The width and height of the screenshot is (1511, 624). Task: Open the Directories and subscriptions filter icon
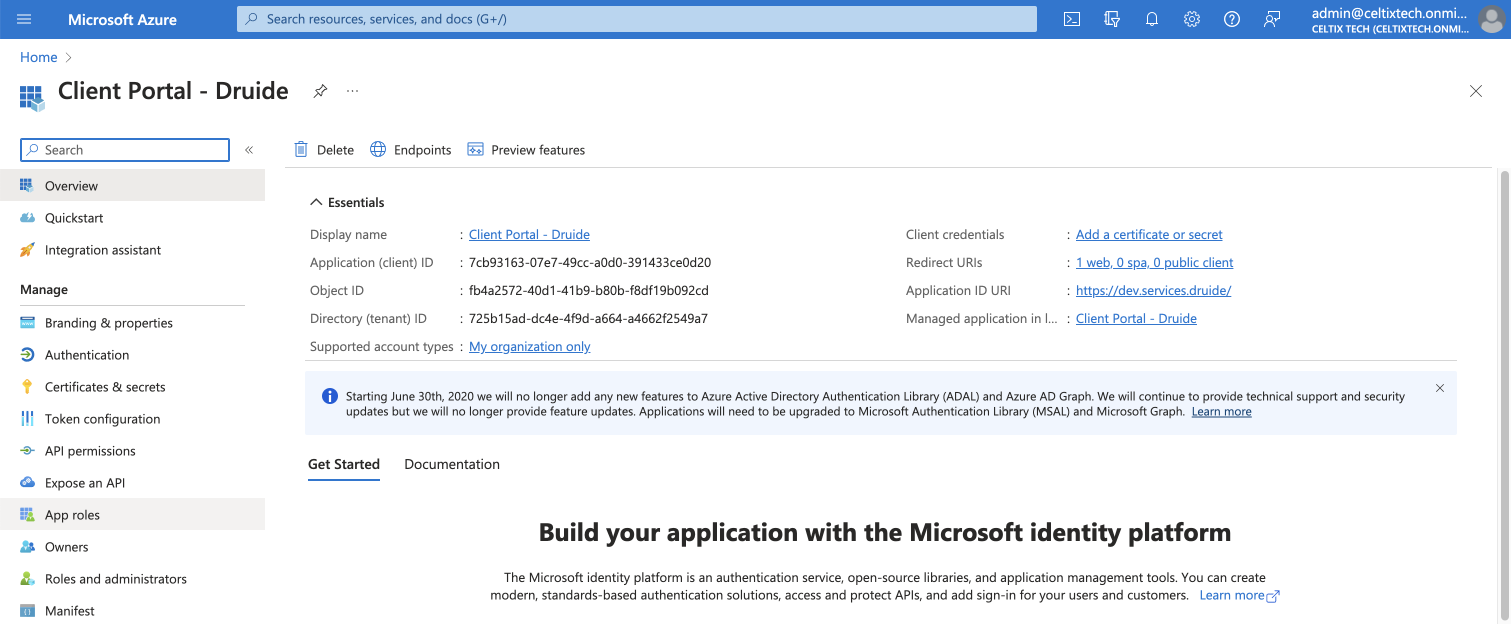point(1112,19)
